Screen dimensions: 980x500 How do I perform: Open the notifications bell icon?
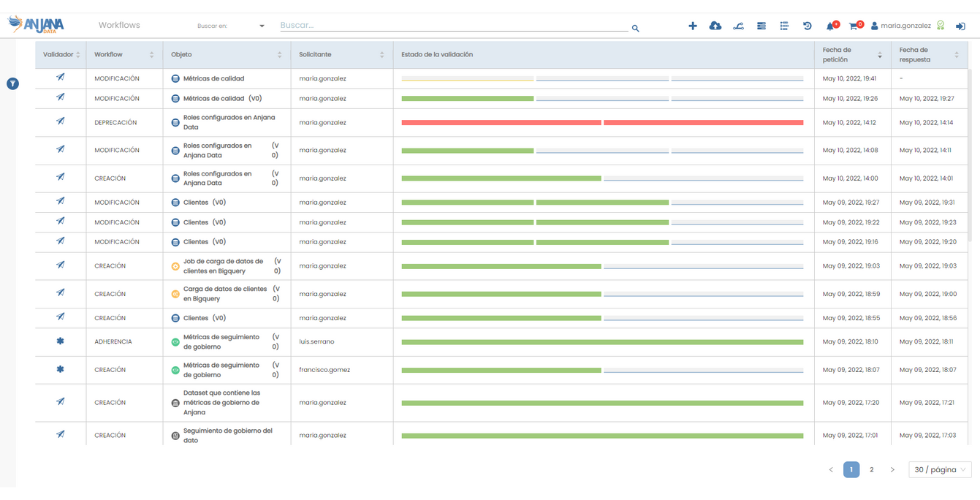point(831,26)
